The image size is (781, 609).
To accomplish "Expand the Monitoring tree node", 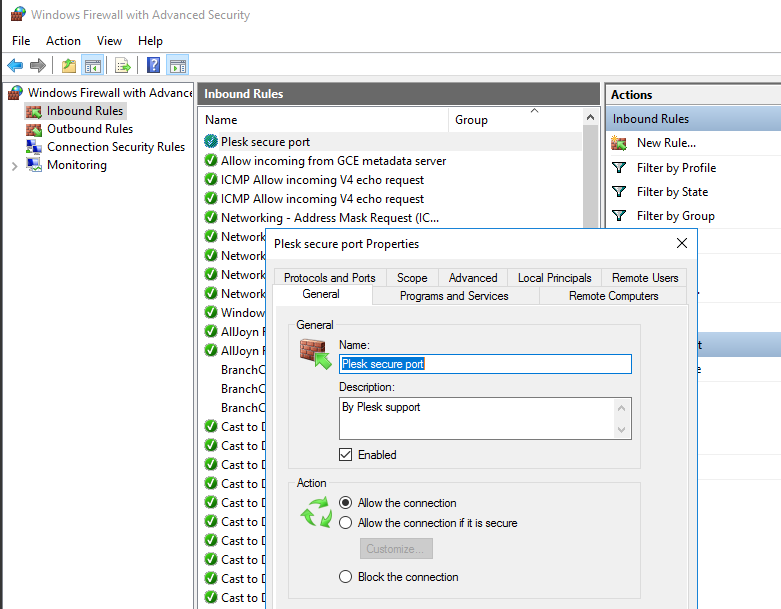I will [x=14, y=166].
